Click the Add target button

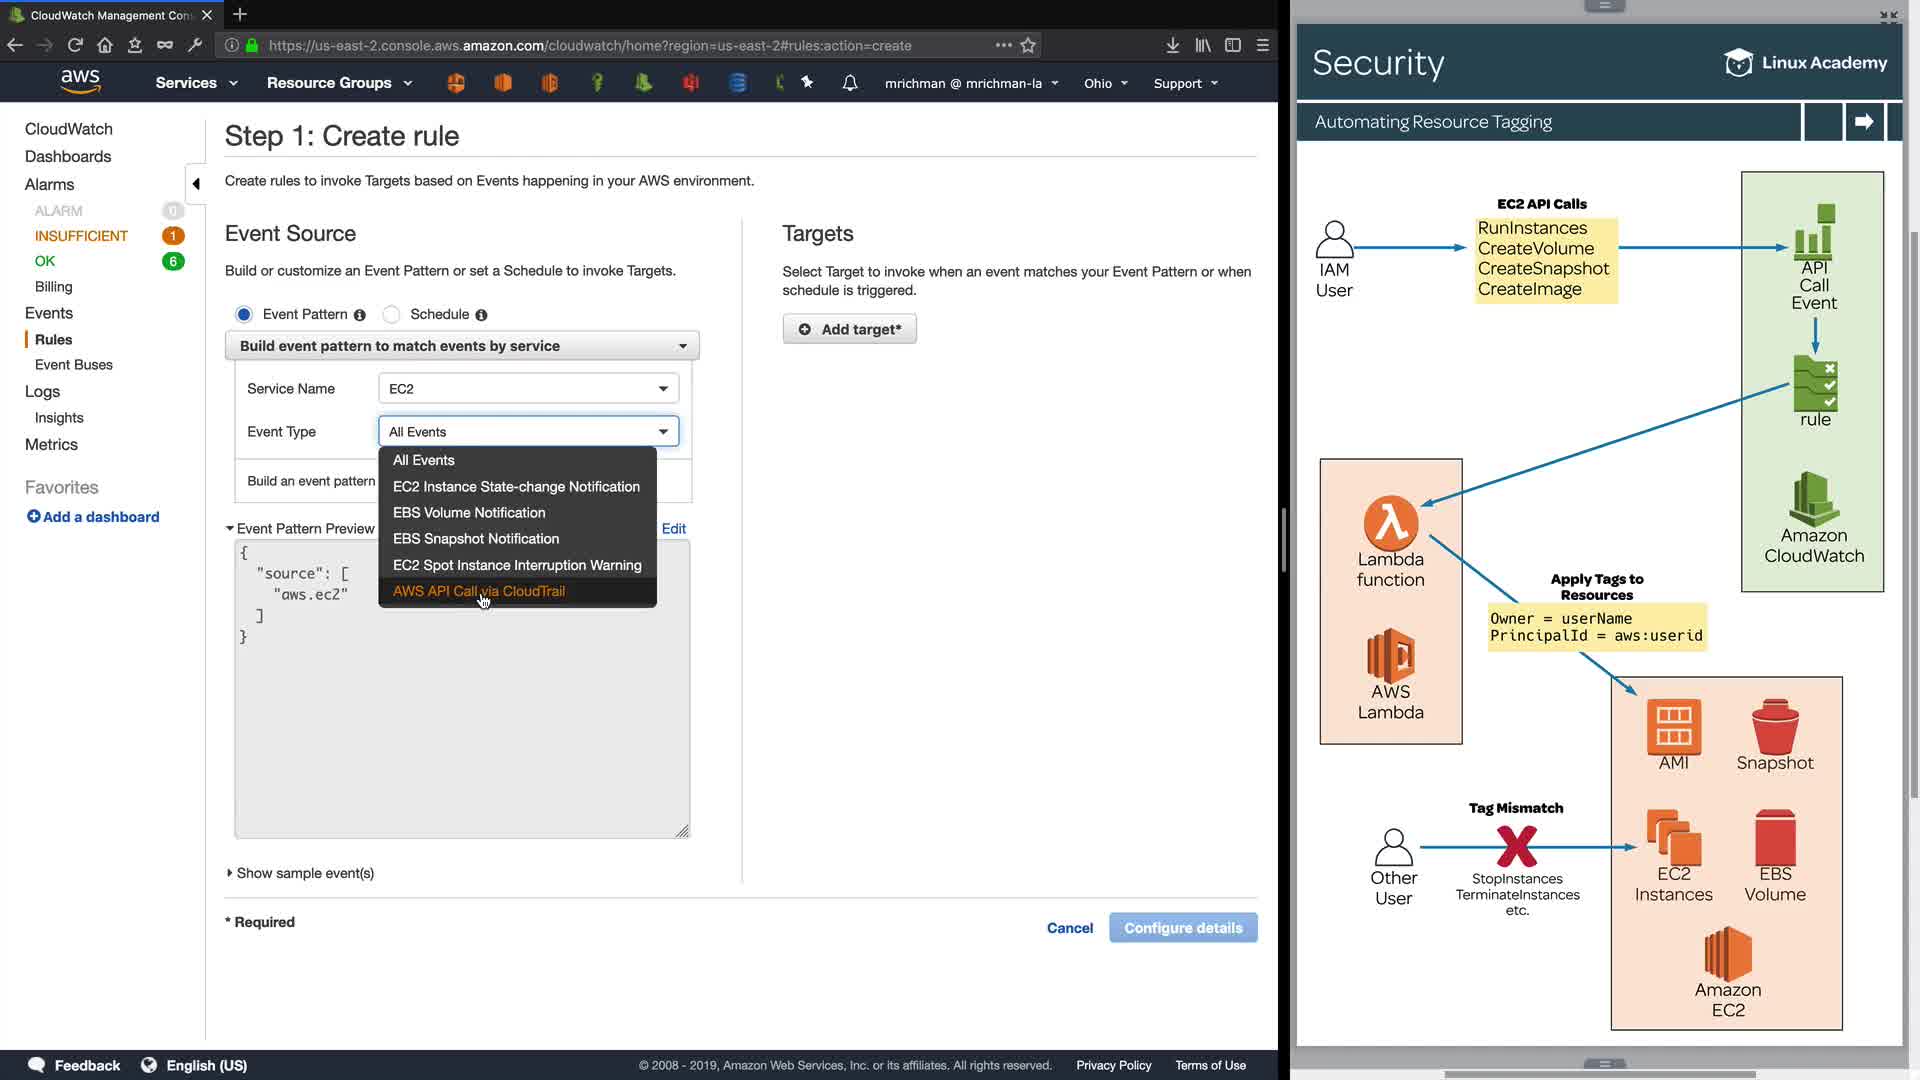tap(849, 329)
